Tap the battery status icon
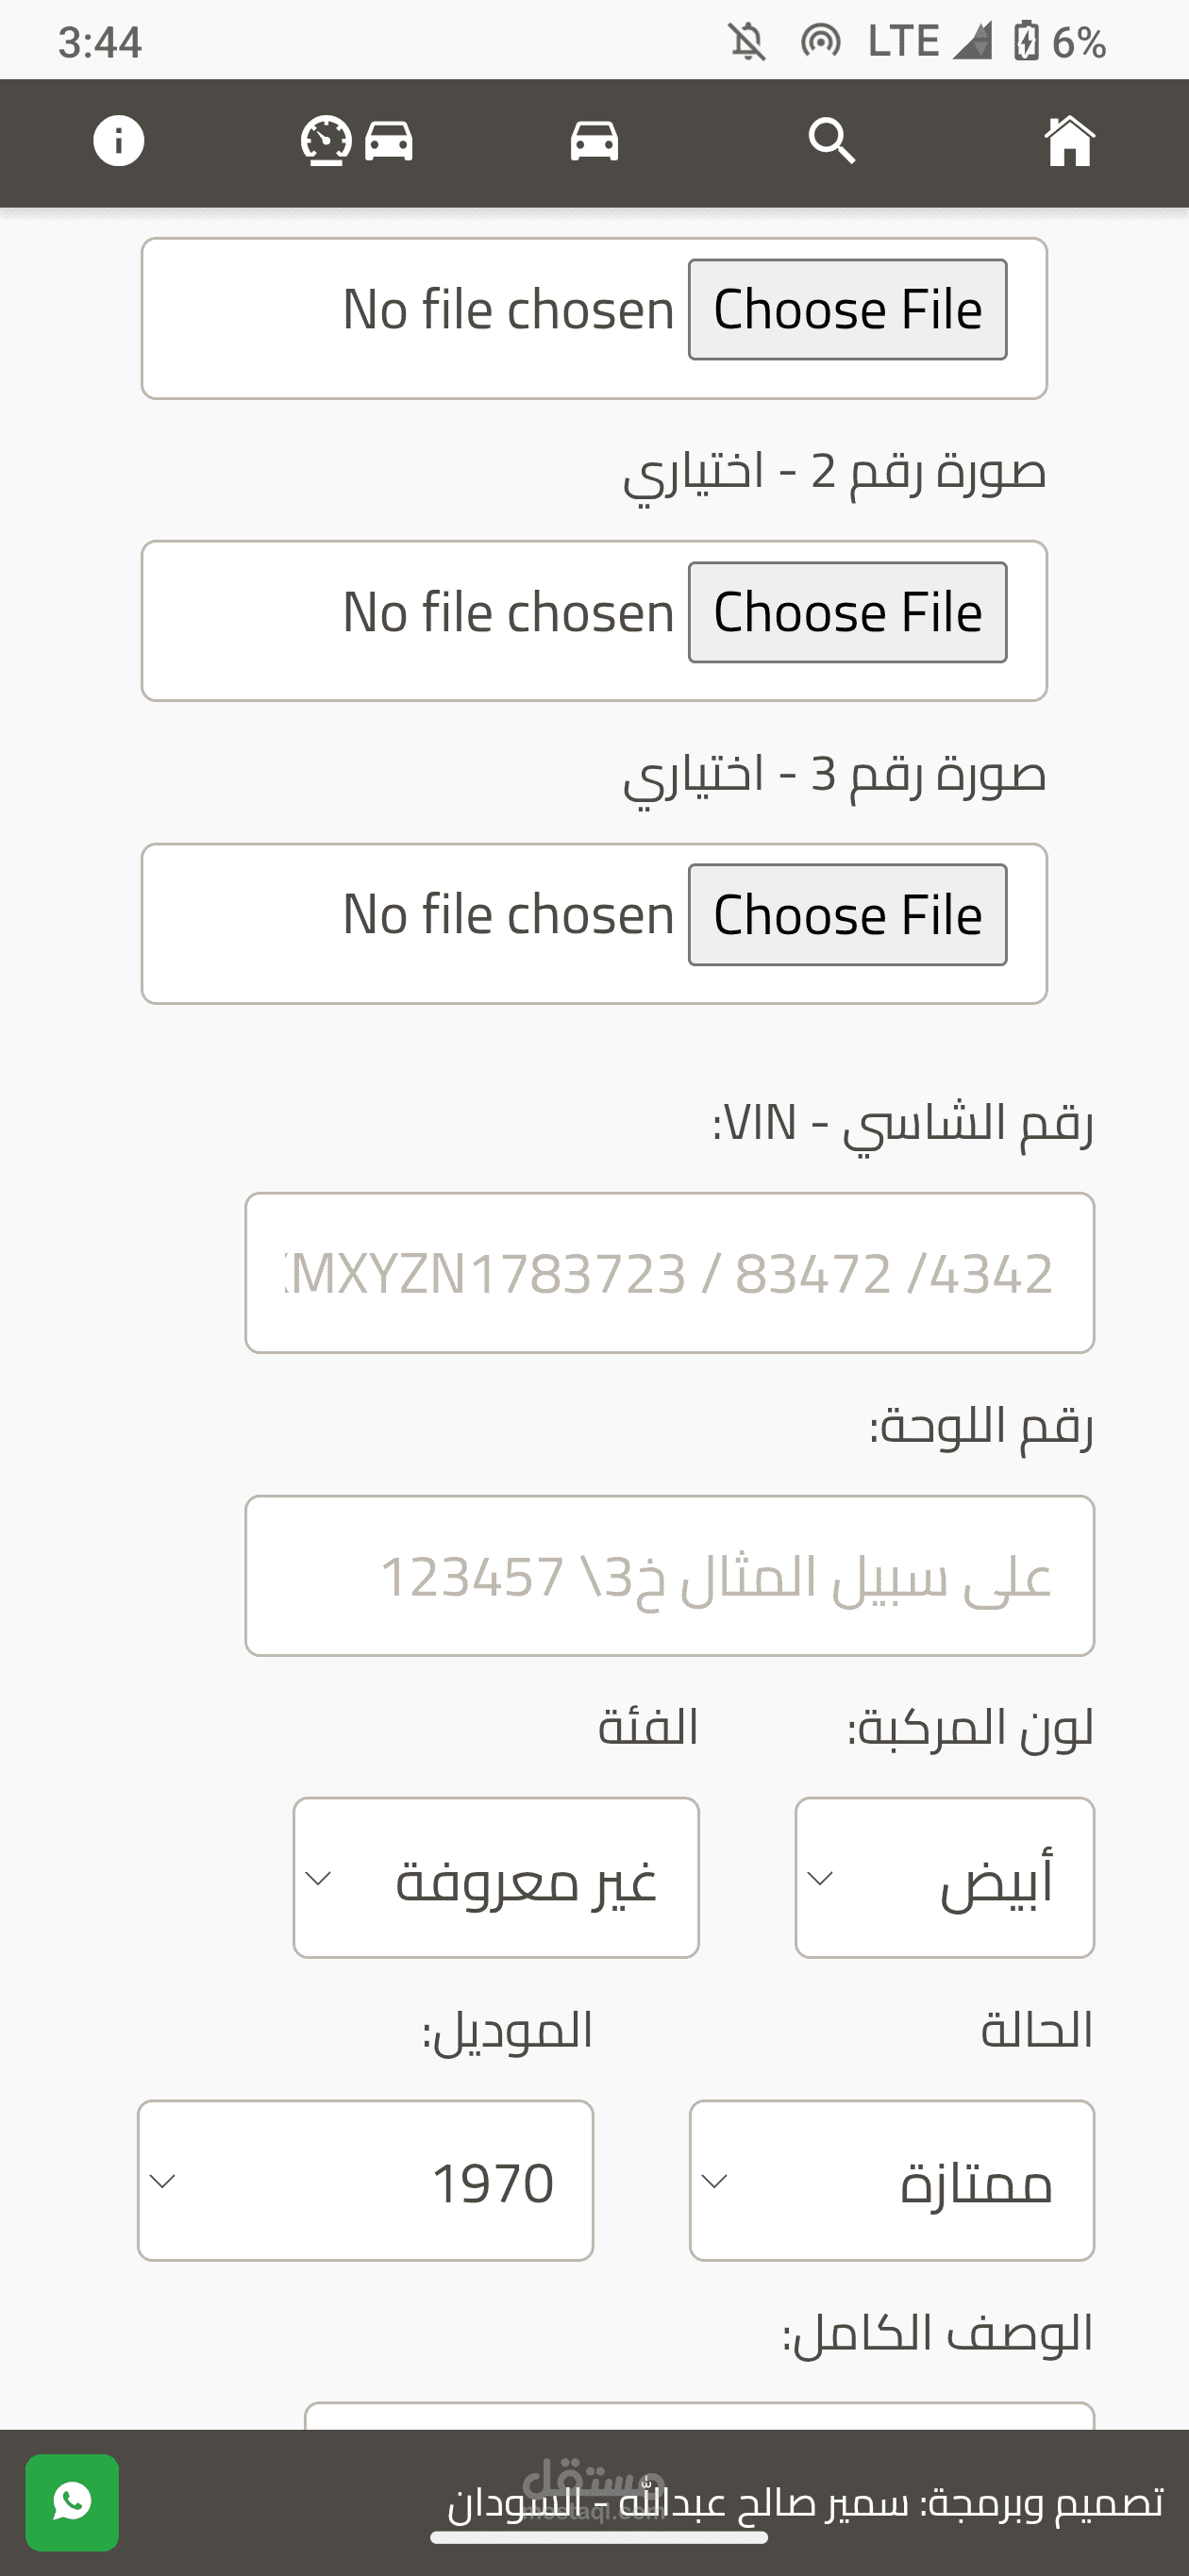This screenshot has width=1189, height=2576. (1027, 42)
